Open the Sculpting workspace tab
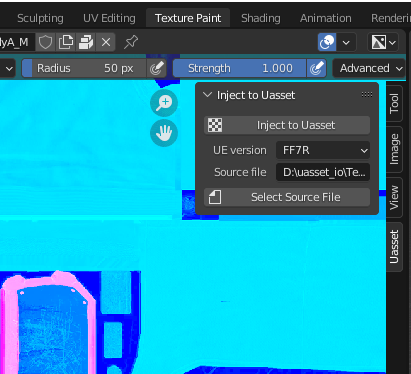 tap(40, 18)
